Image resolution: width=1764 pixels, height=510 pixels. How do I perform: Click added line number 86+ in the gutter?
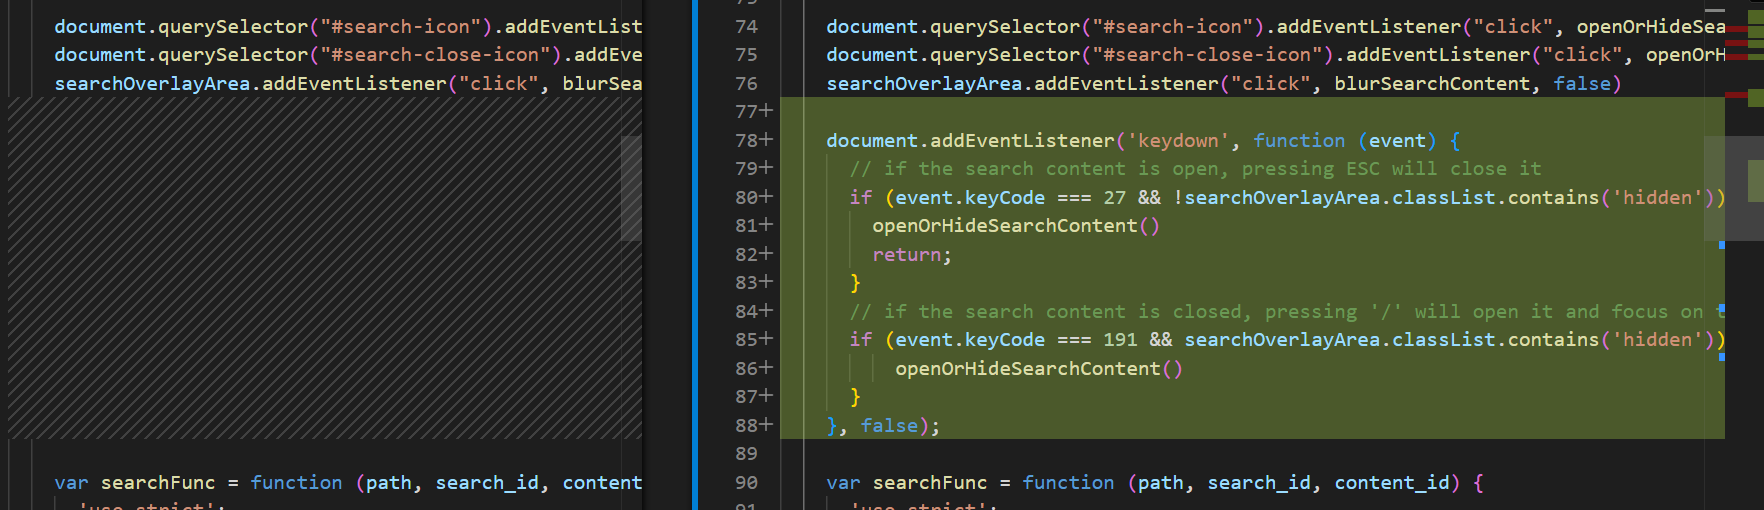coord(754,369)
